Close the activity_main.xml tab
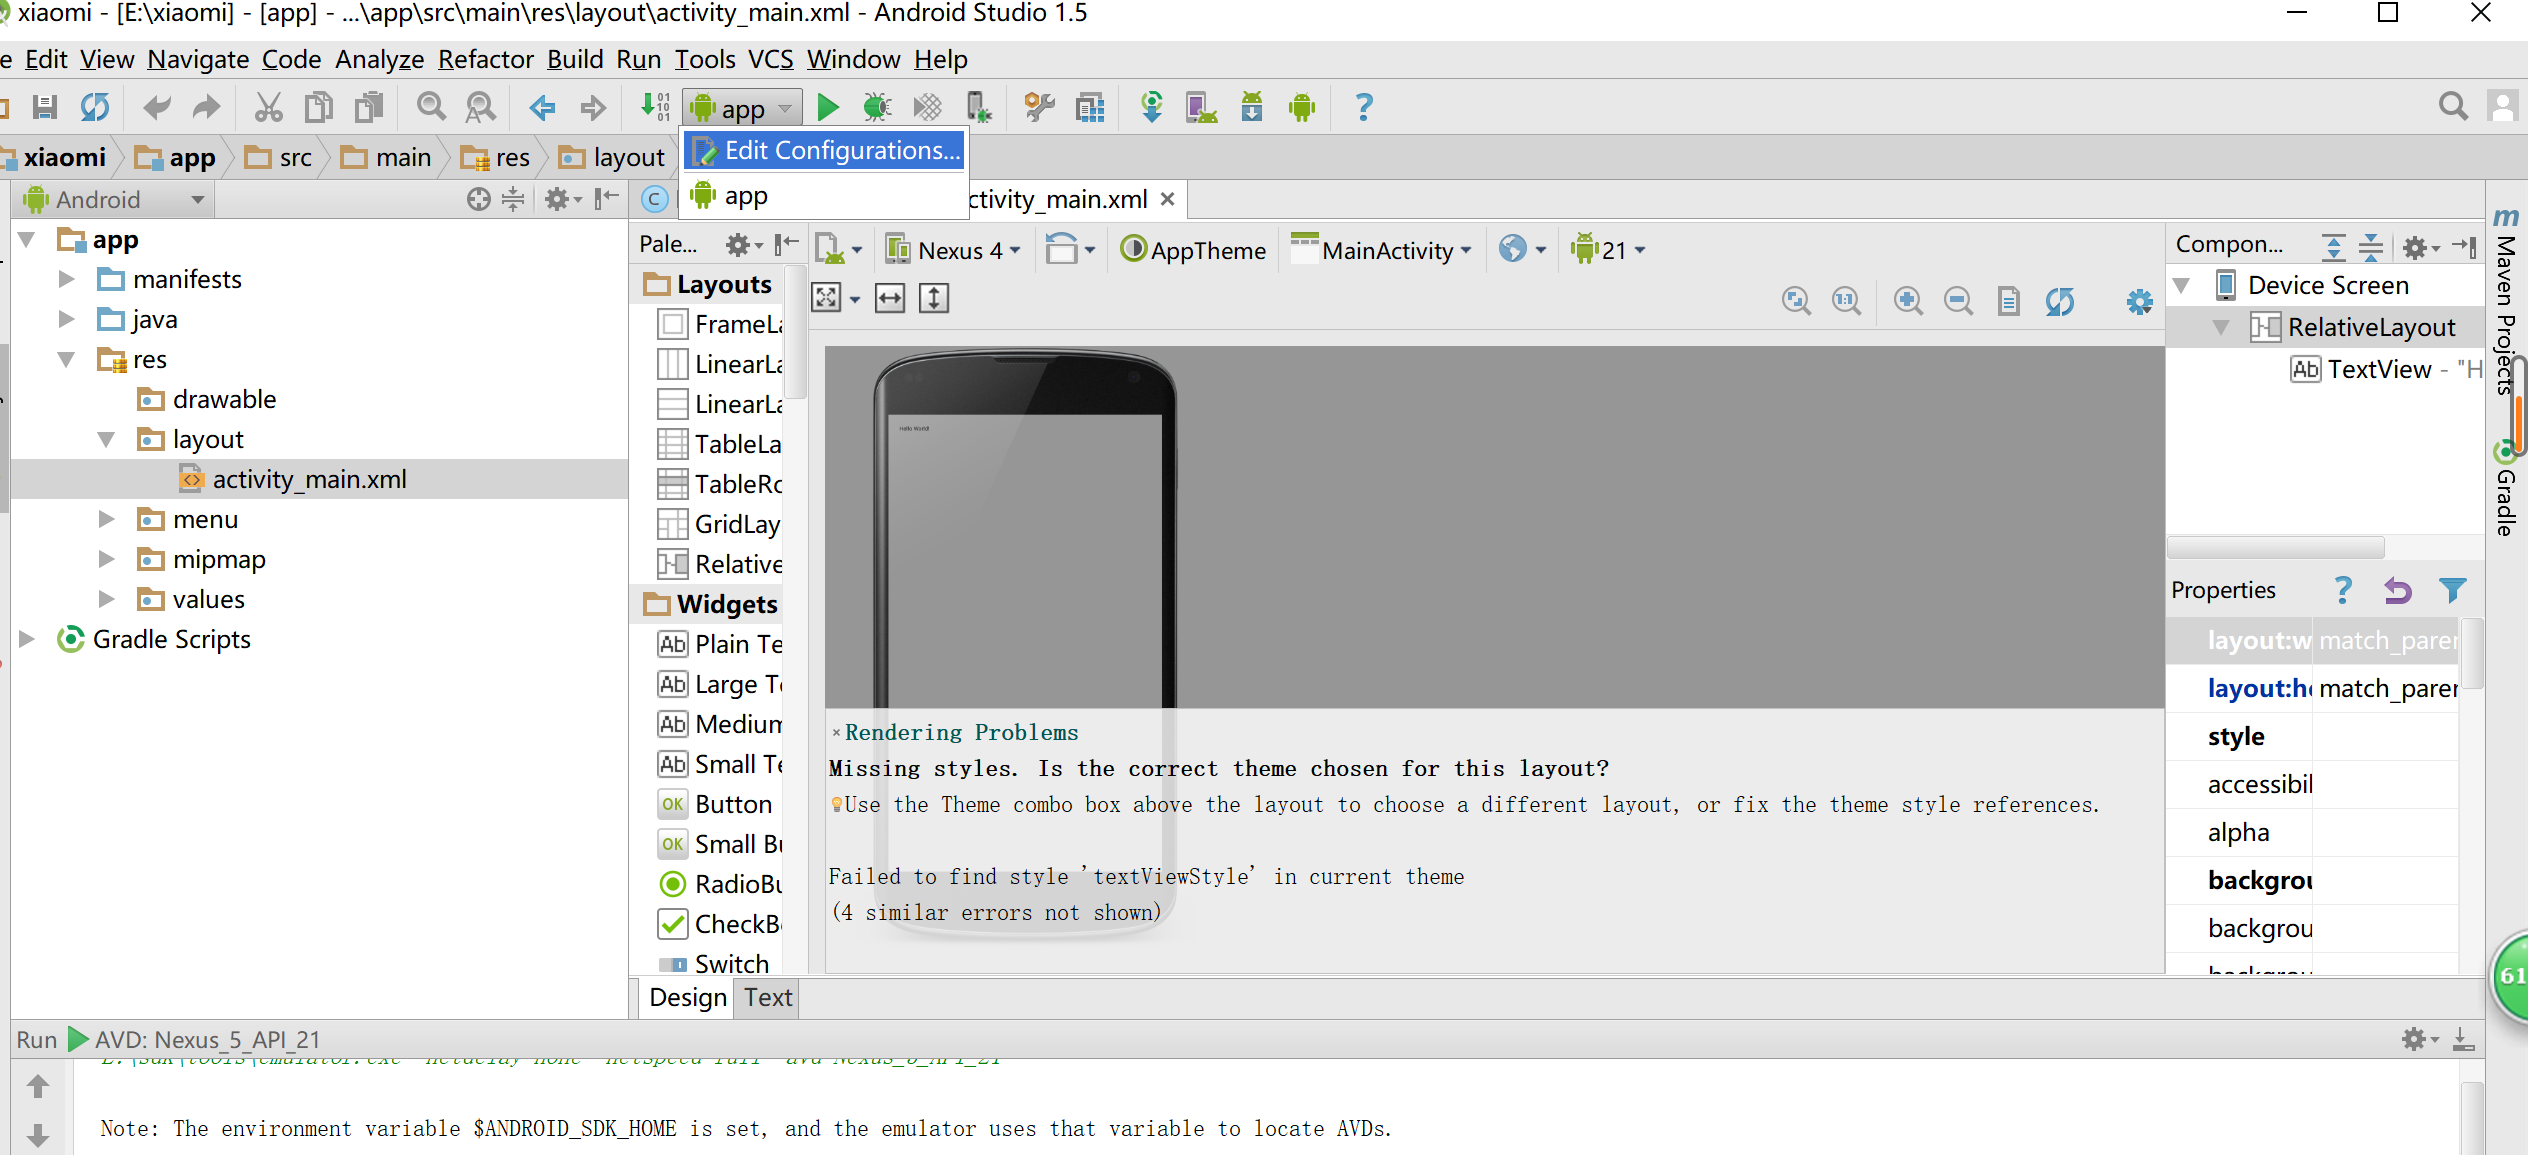Viewport: 2528px width, 1155px height. [x=1167, y=199]
